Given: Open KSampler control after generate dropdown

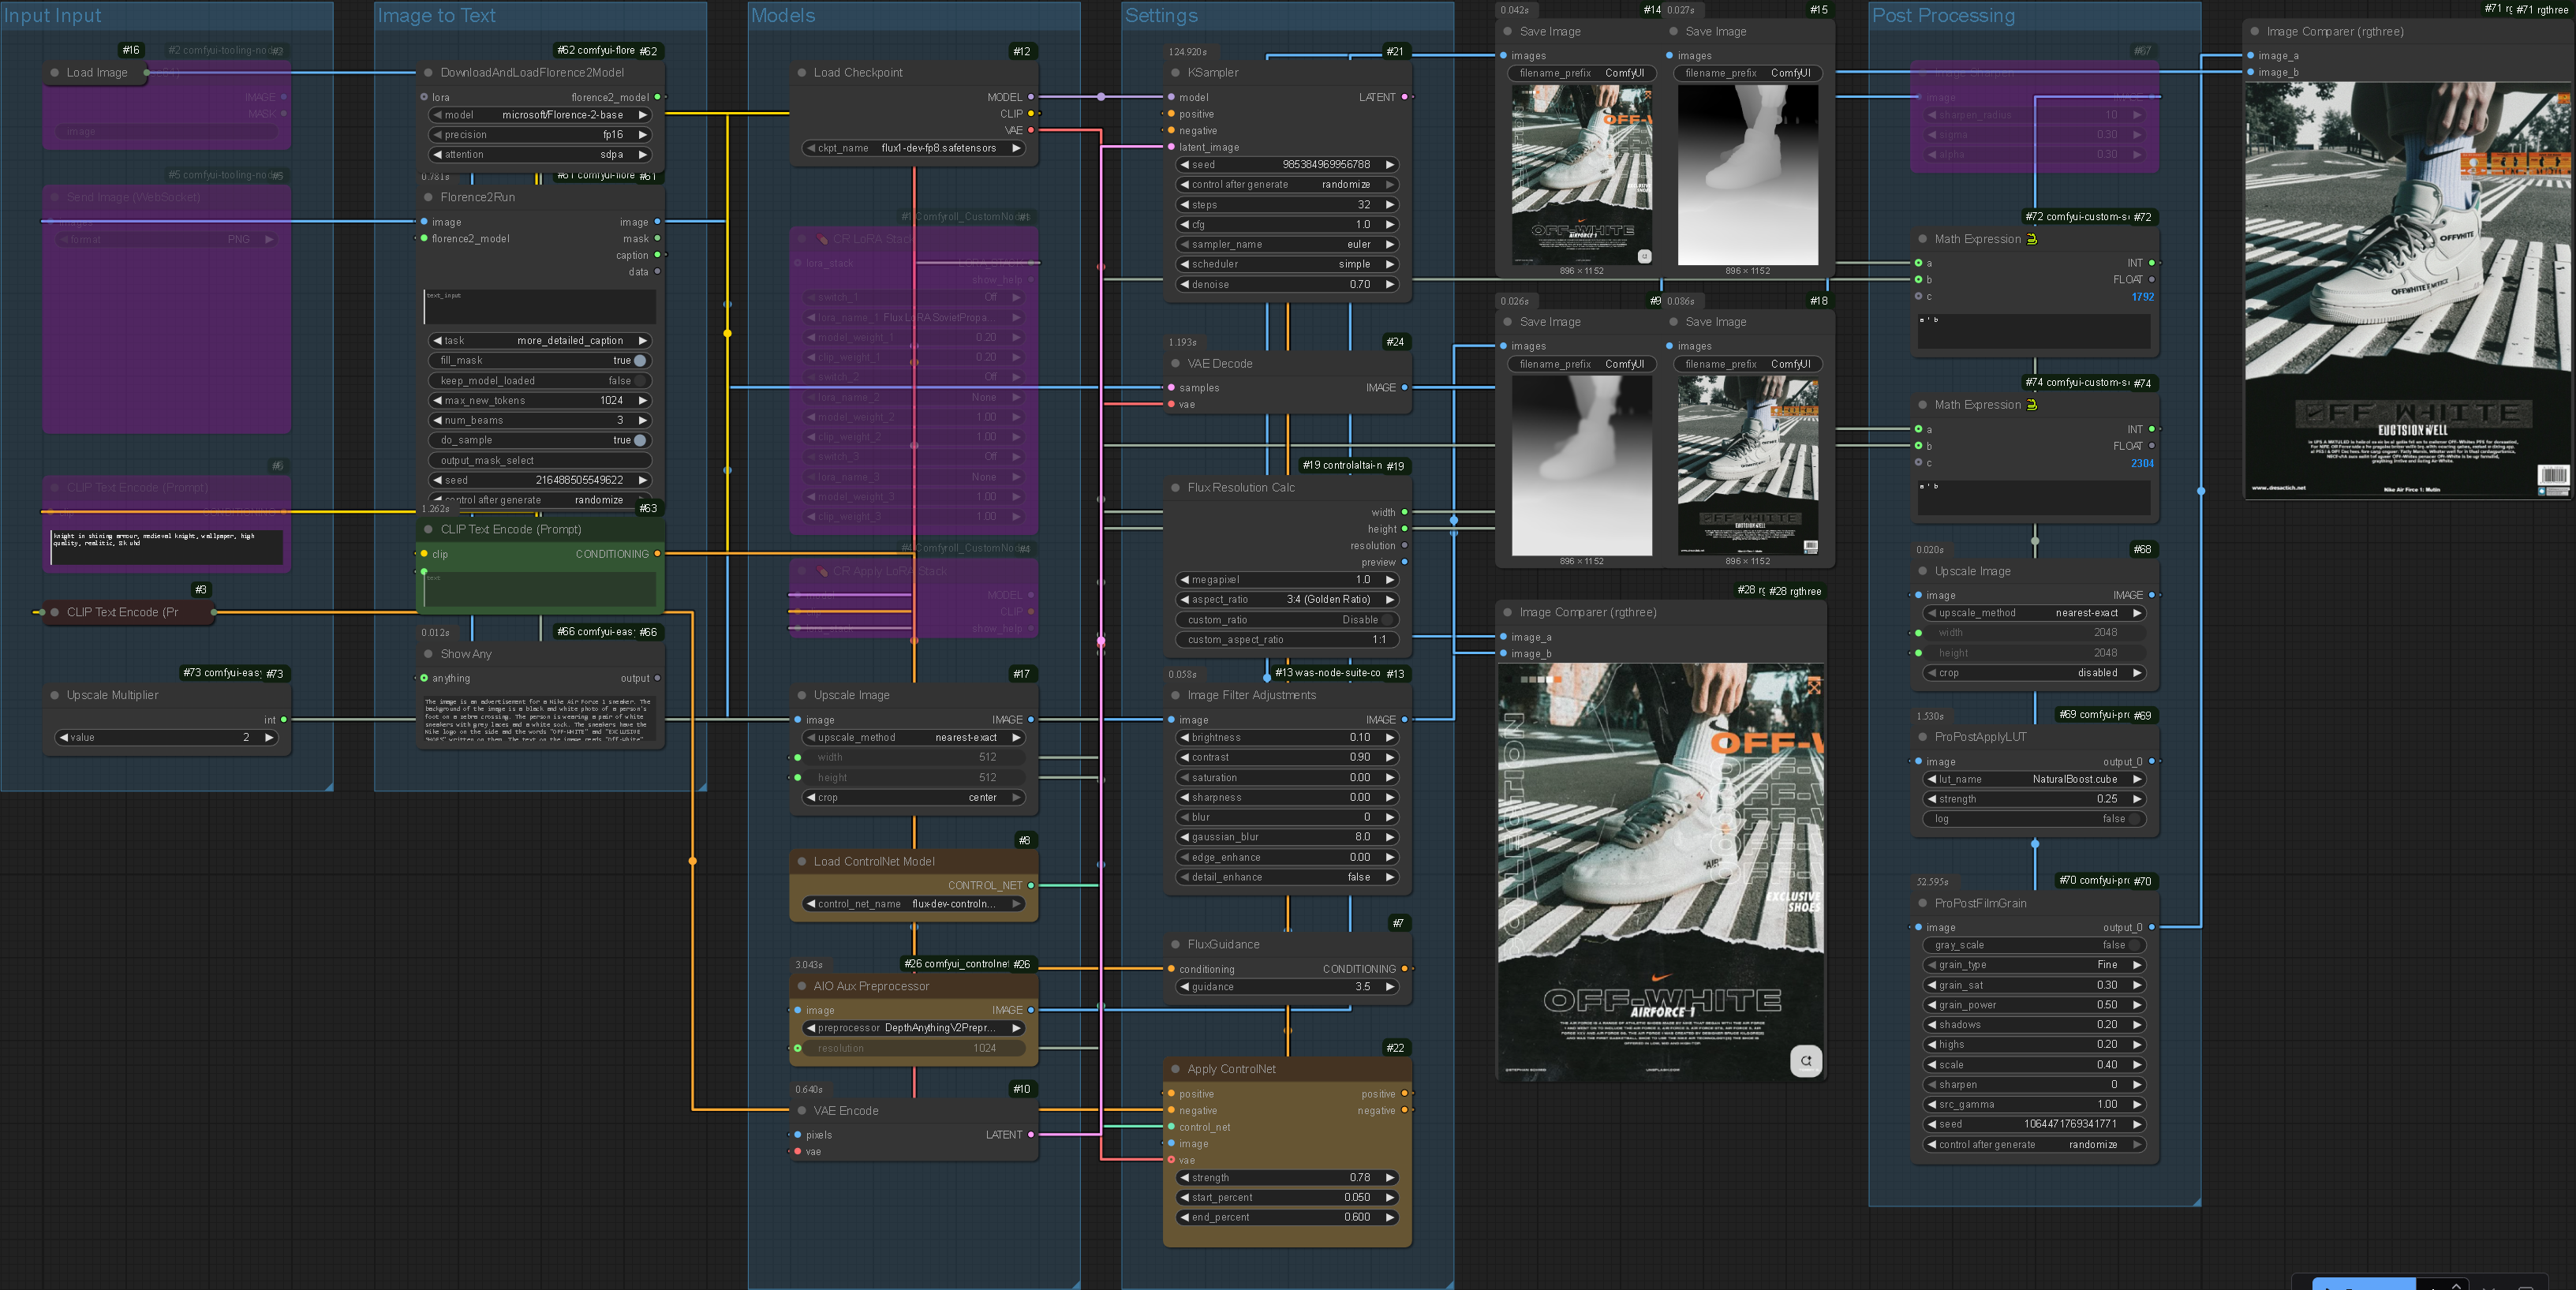Looking at the screenshot, I should point(1285,185).
